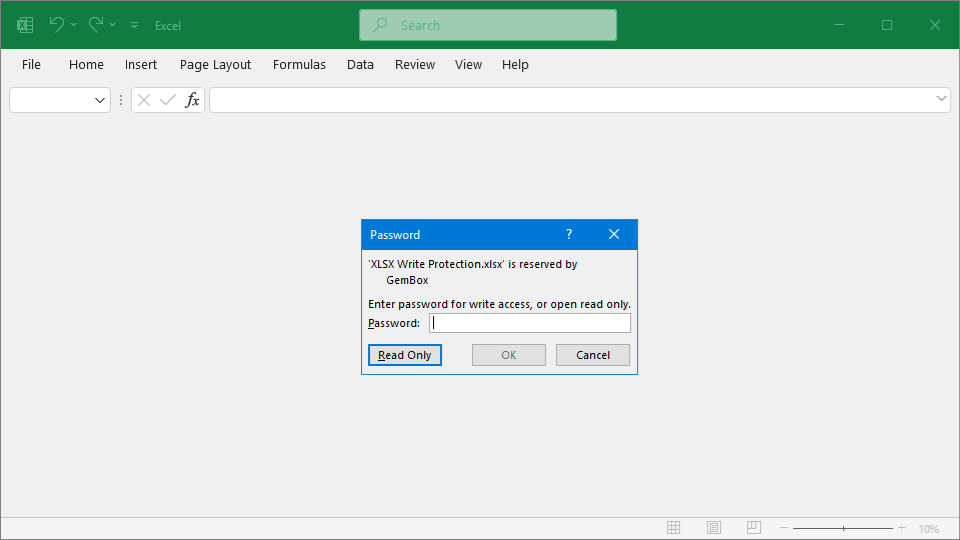This screenshot has height=540, width=960.
Task: Expand the Name Box dropdown
Action: (x=100, y=100)
